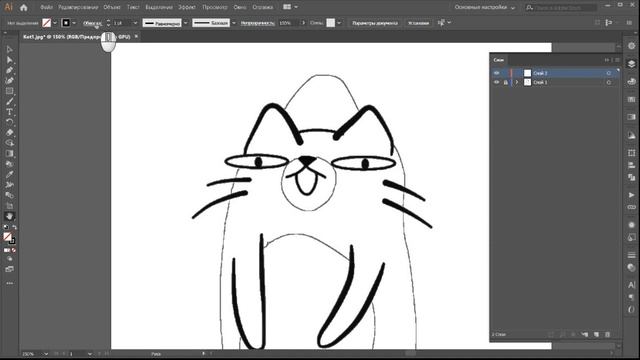Open the stroke color dropdown arrow
This screenshot has width=640, height=360.
pyautogui.click(x=74, y=23)
